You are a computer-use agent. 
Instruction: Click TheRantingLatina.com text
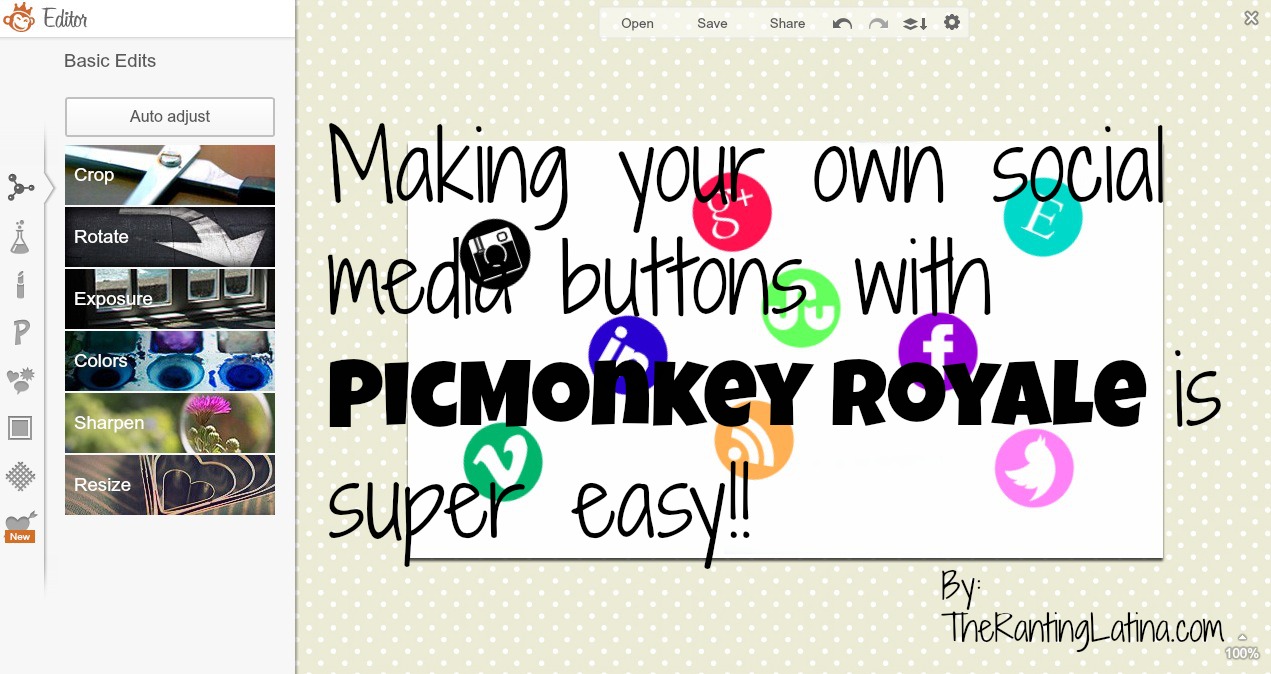pos(1082,629)
